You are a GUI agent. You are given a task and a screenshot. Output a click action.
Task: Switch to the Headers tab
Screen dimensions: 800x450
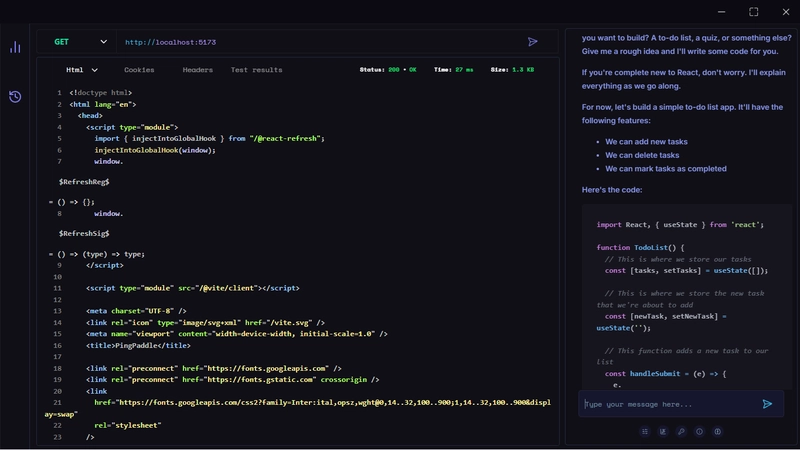click(197, 70)
